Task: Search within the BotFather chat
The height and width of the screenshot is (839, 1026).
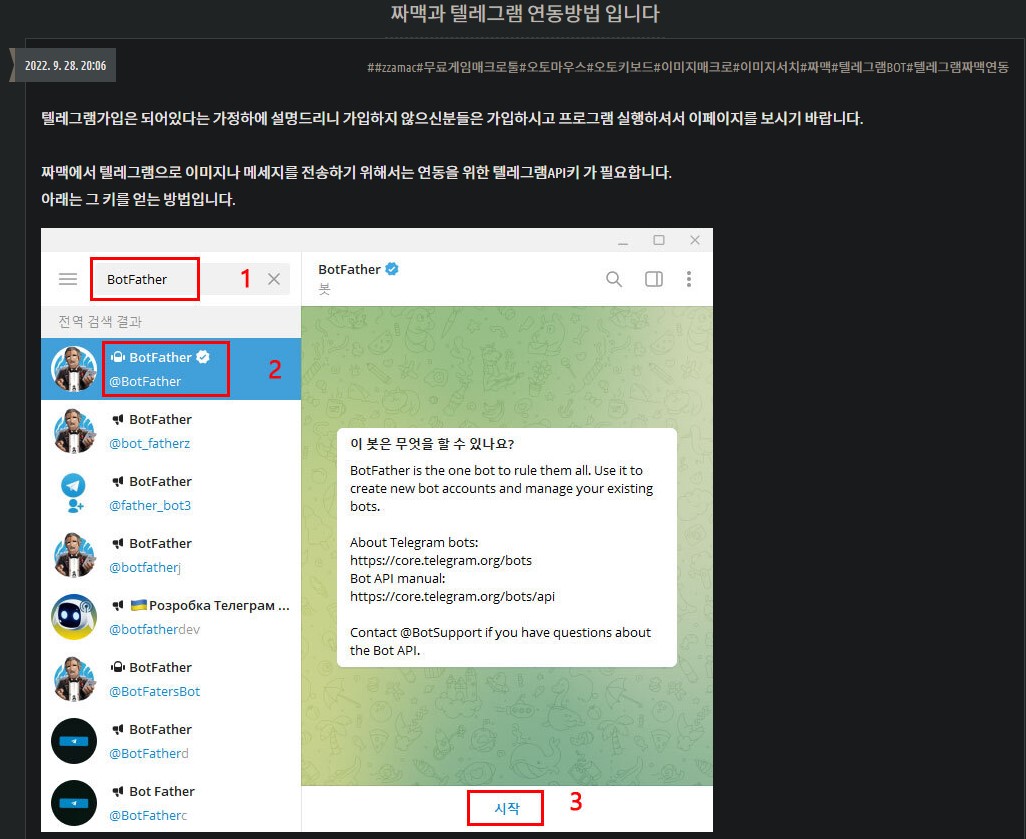Action: 614,279
